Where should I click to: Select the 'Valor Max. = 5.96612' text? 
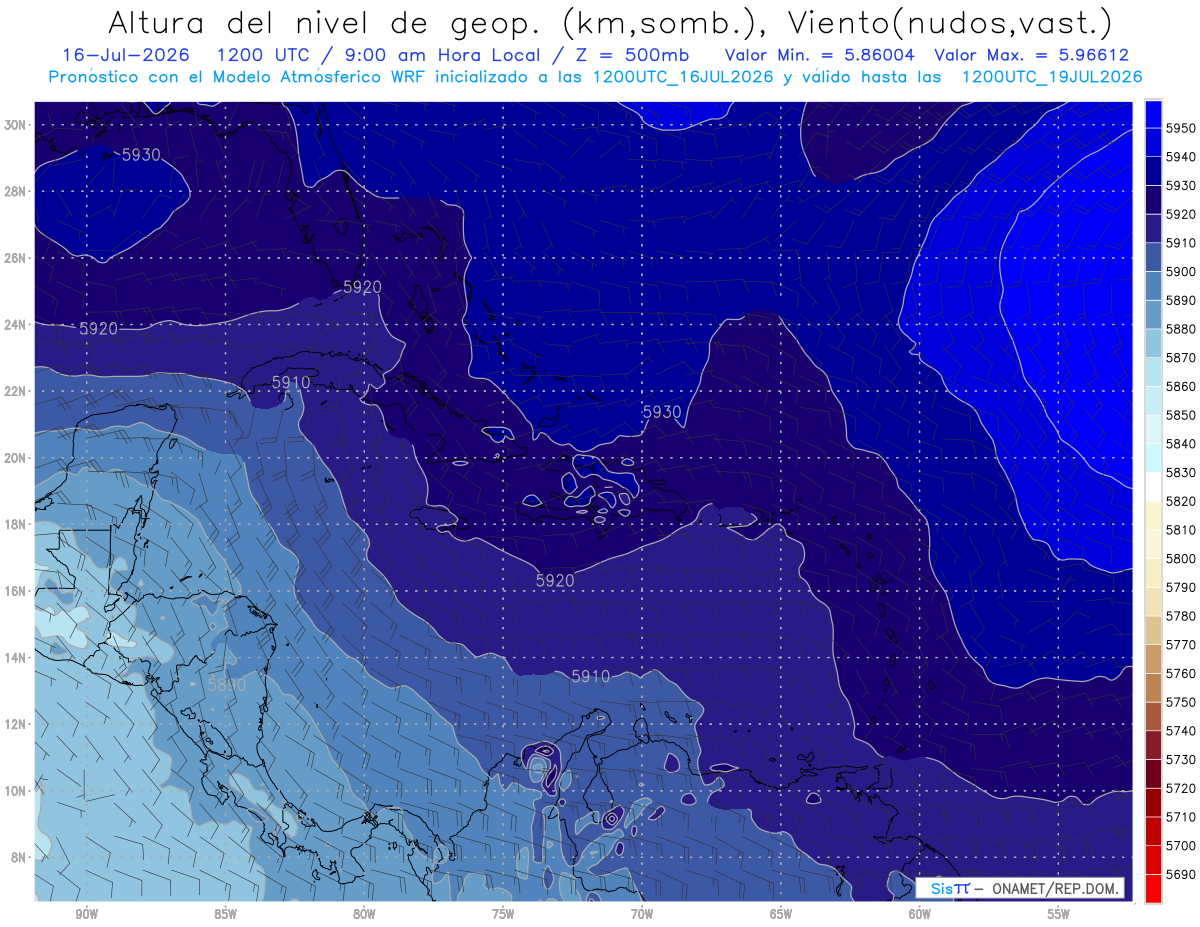coord(1031,55)
